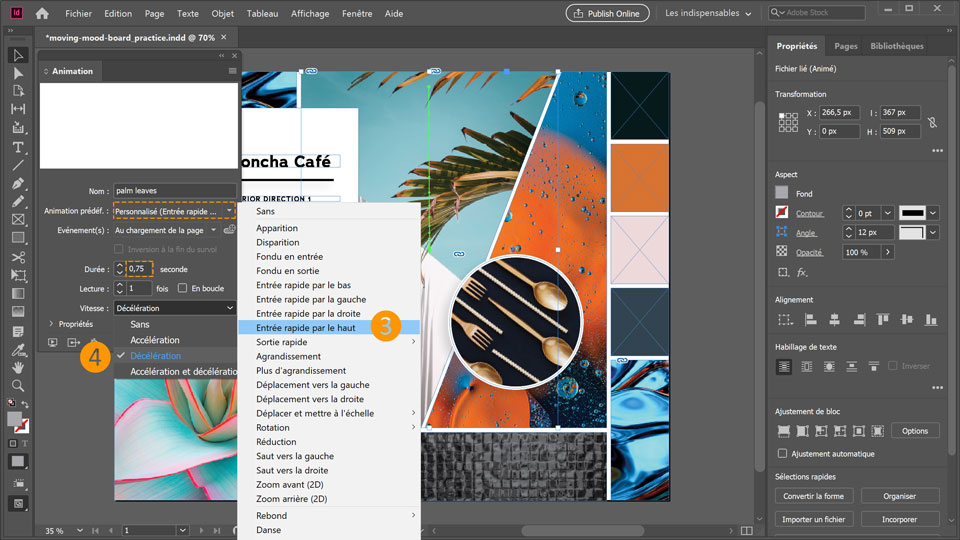Click the Importer un fichier button
Viewport: 960px width, 540px height.
point(814,519)
